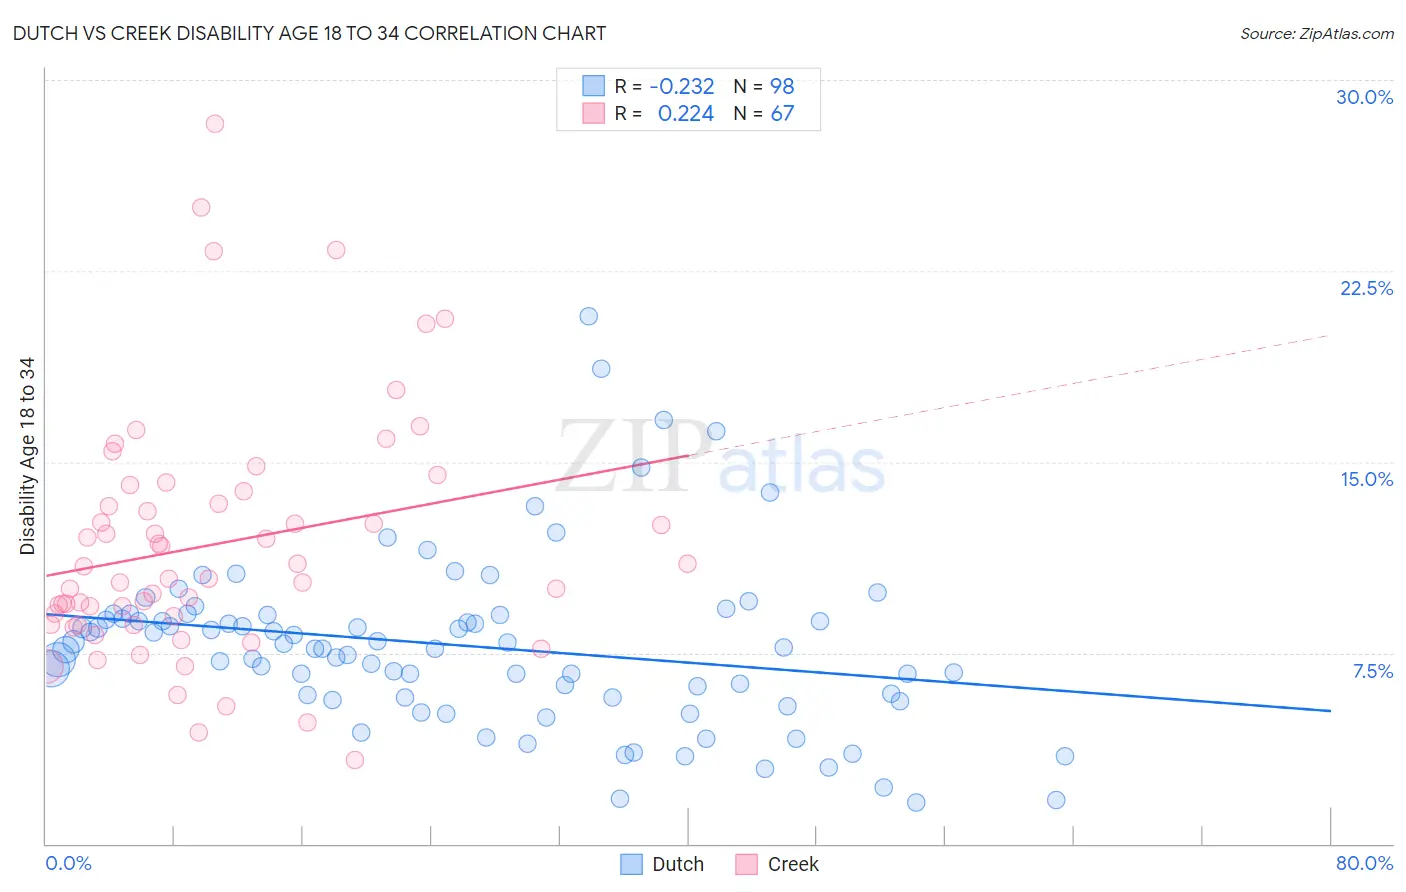Screen dimensions: 1406x892
Task: Click the Disability Age 18 to 34 axis title
Action: pyautogui.click(x=27, y=456)
